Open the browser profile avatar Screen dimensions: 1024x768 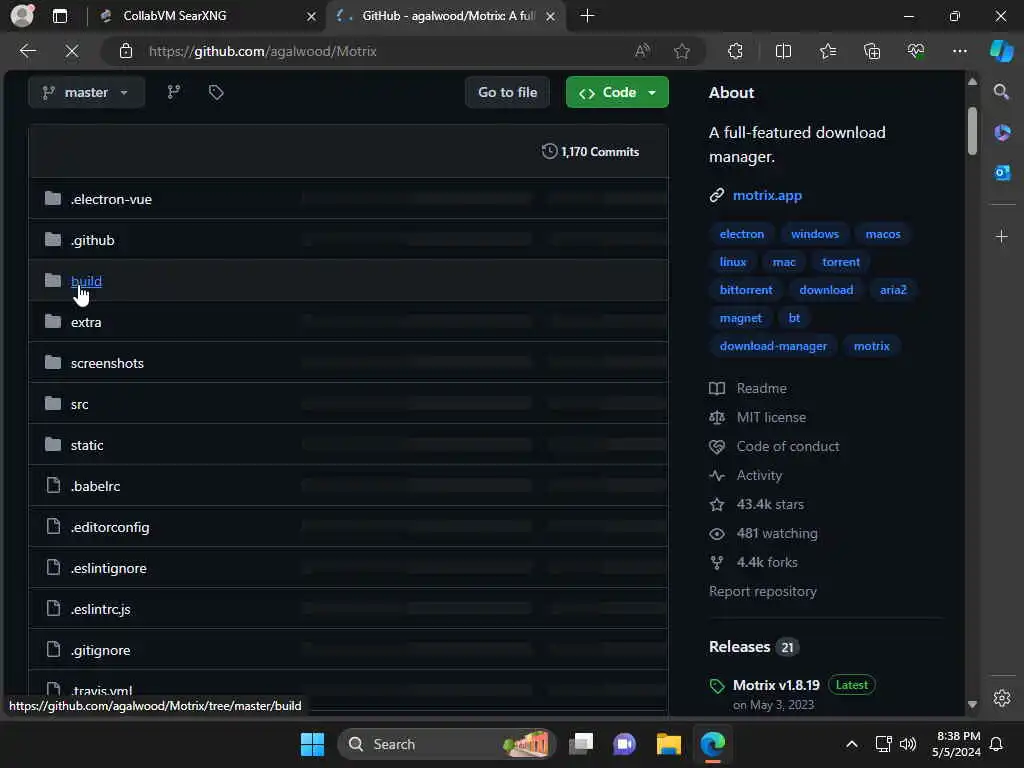[x=23, y=16]
